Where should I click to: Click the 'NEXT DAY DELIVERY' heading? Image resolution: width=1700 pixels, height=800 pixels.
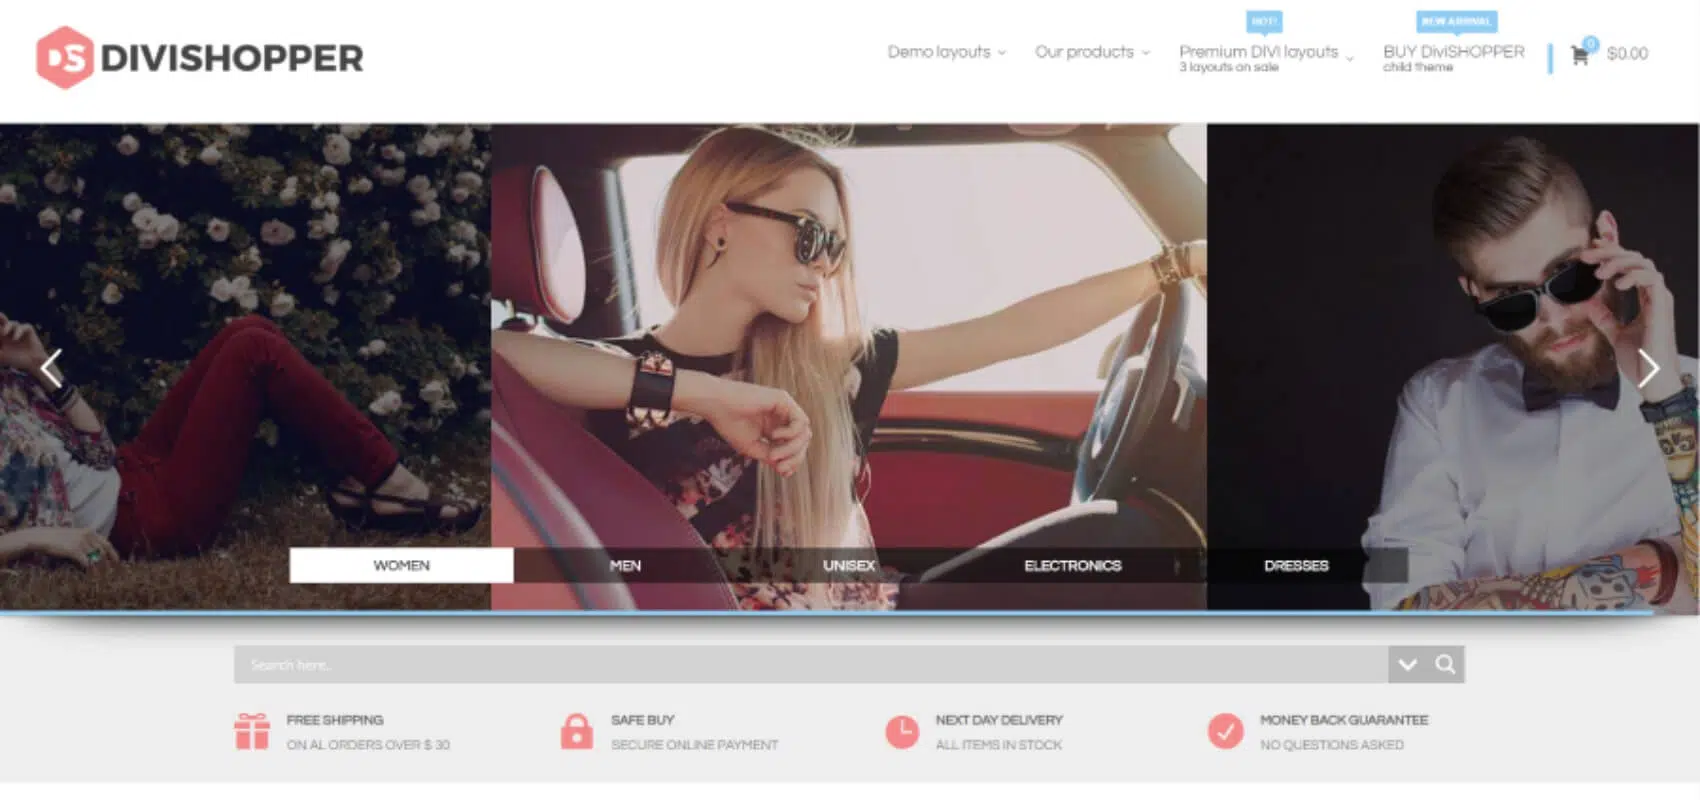tap(999, 720)
